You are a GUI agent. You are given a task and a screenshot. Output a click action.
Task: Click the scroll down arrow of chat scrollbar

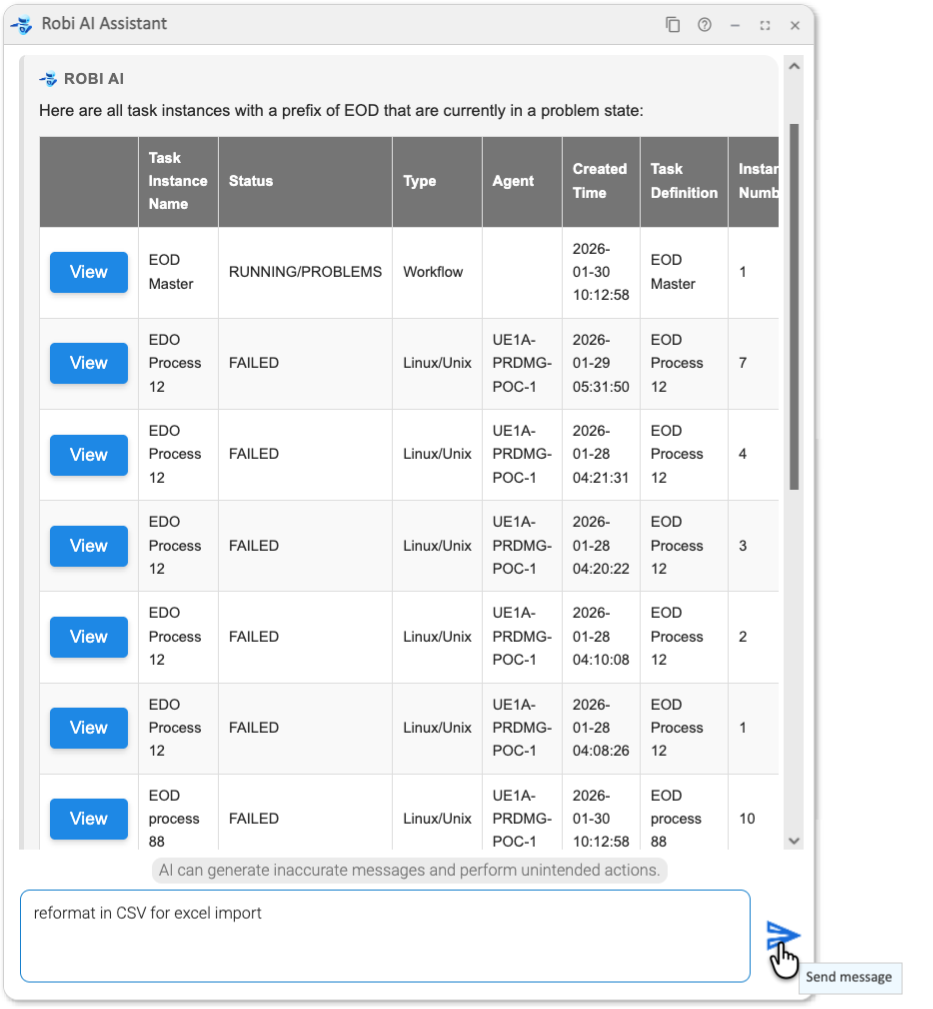(794, 841)
